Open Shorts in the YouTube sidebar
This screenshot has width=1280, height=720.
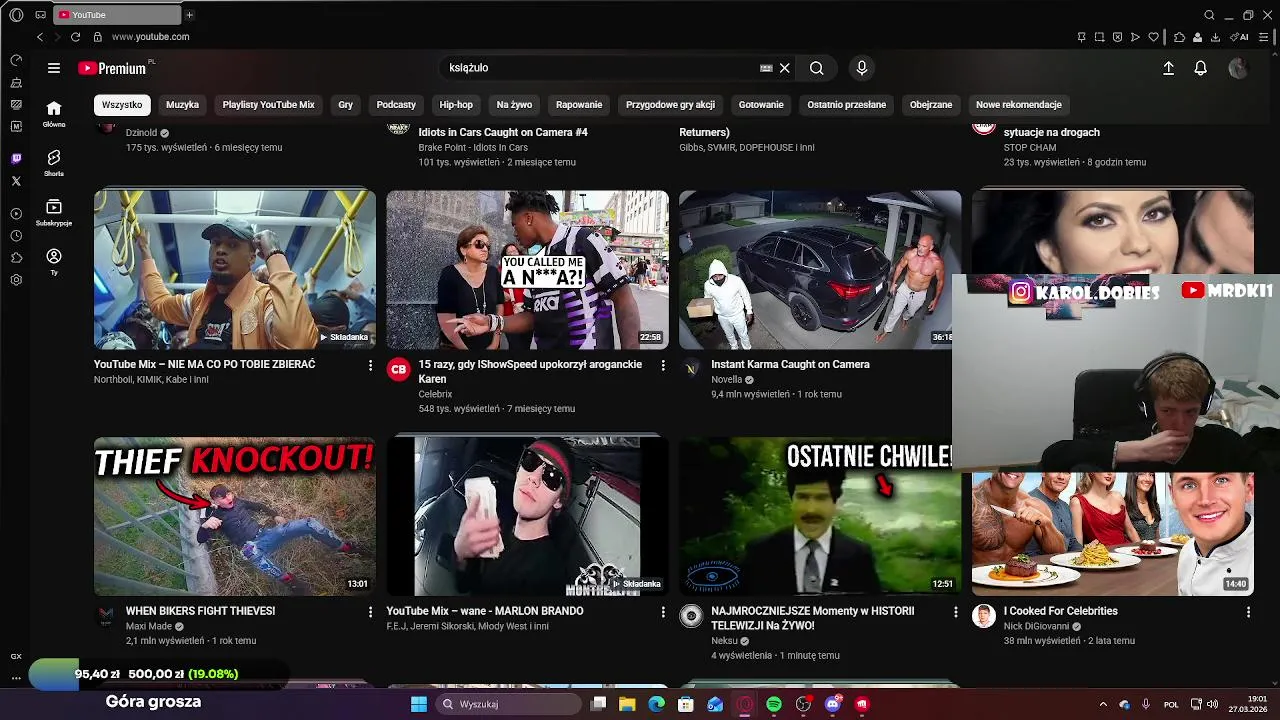pyautogui.click(x=54, y=163)
